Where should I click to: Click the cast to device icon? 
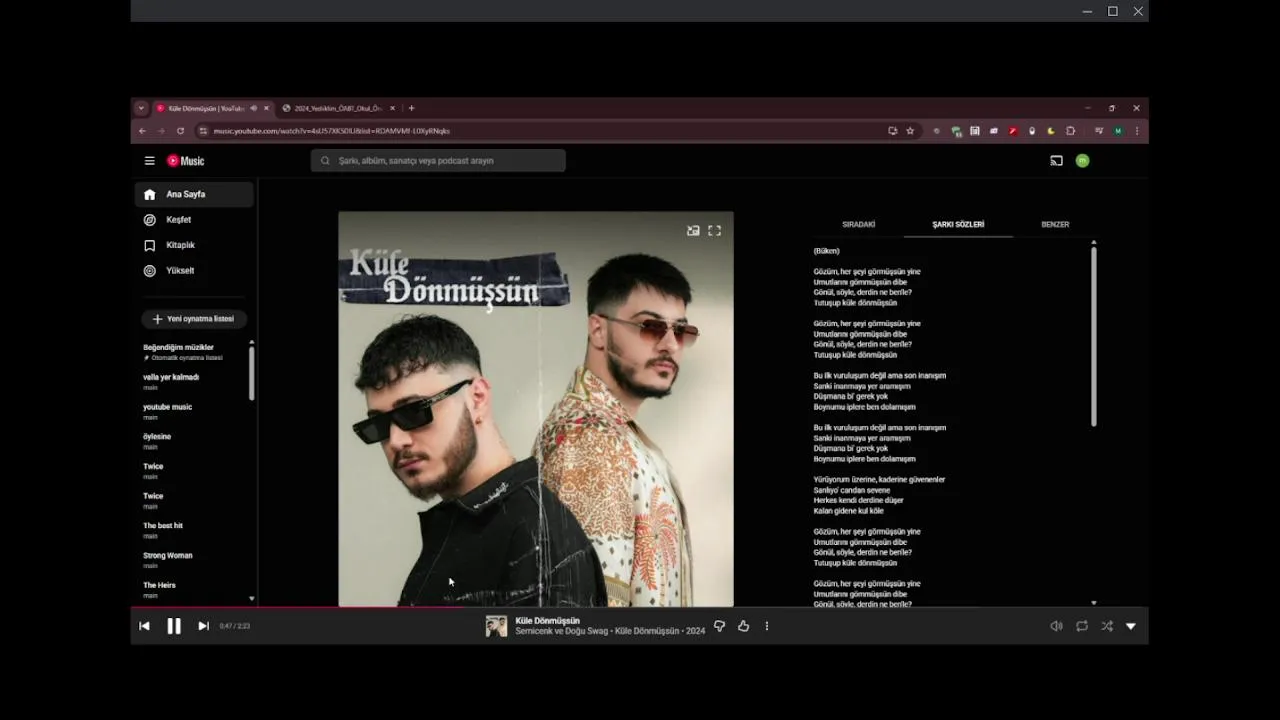(x=1056, y=161)
